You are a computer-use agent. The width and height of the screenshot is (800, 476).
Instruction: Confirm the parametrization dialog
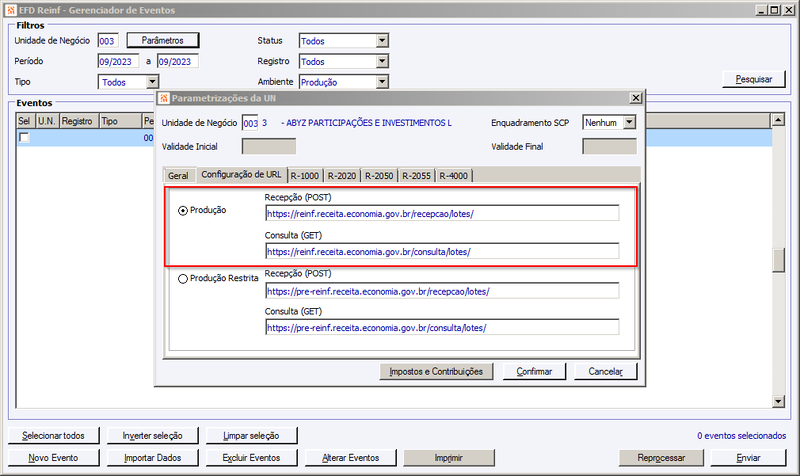coord(534,371)
